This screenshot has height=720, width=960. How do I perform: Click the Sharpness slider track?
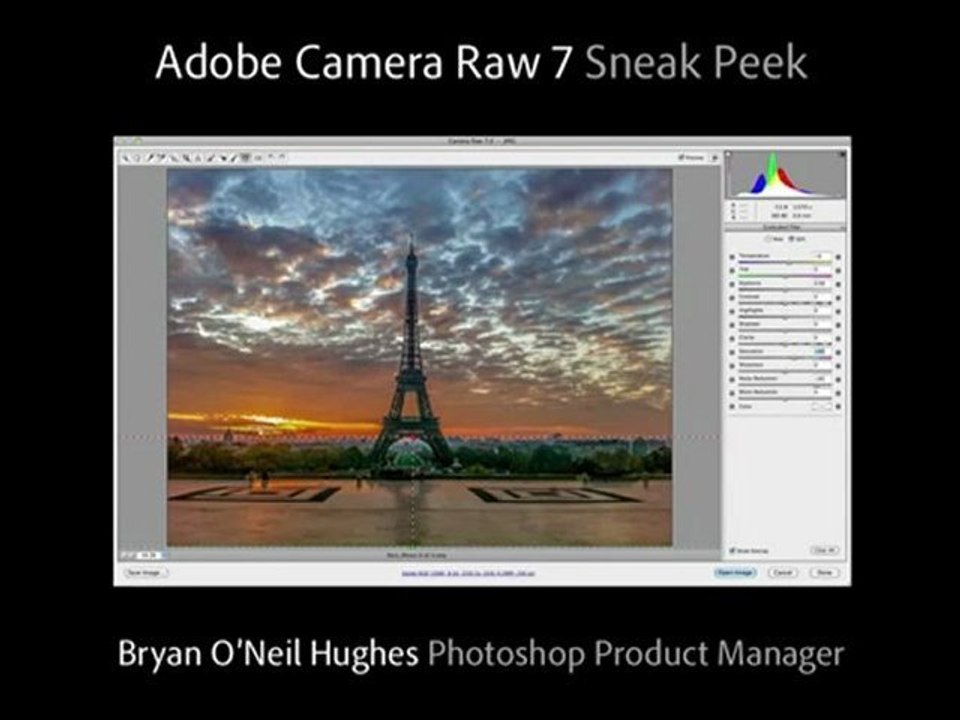coord(785,372)
